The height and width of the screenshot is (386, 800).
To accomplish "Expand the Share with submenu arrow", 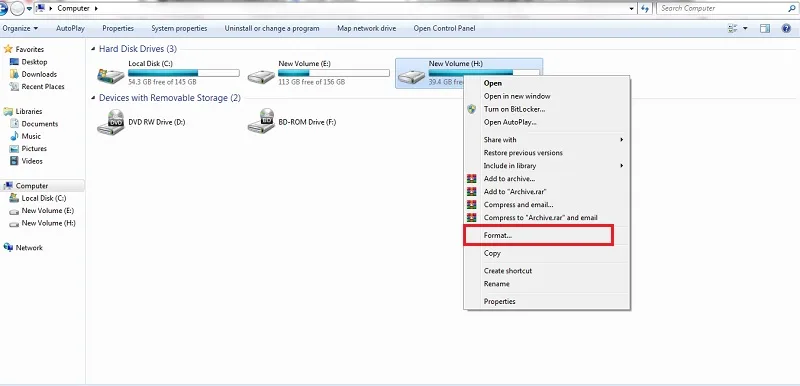I will (621, 140).
